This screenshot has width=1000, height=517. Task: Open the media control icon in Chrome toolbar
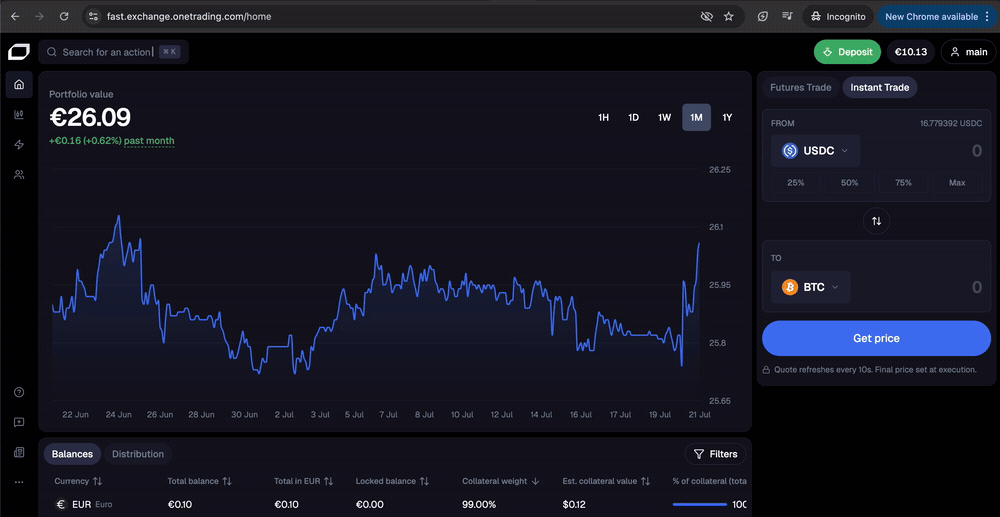787,17
